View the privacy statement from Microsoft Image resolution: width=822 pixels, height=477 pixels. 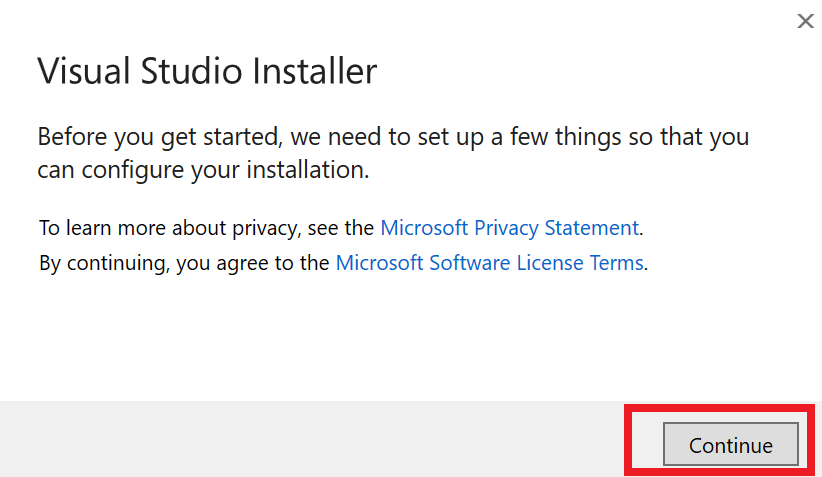pyautogui.click(x=509, y=228)
